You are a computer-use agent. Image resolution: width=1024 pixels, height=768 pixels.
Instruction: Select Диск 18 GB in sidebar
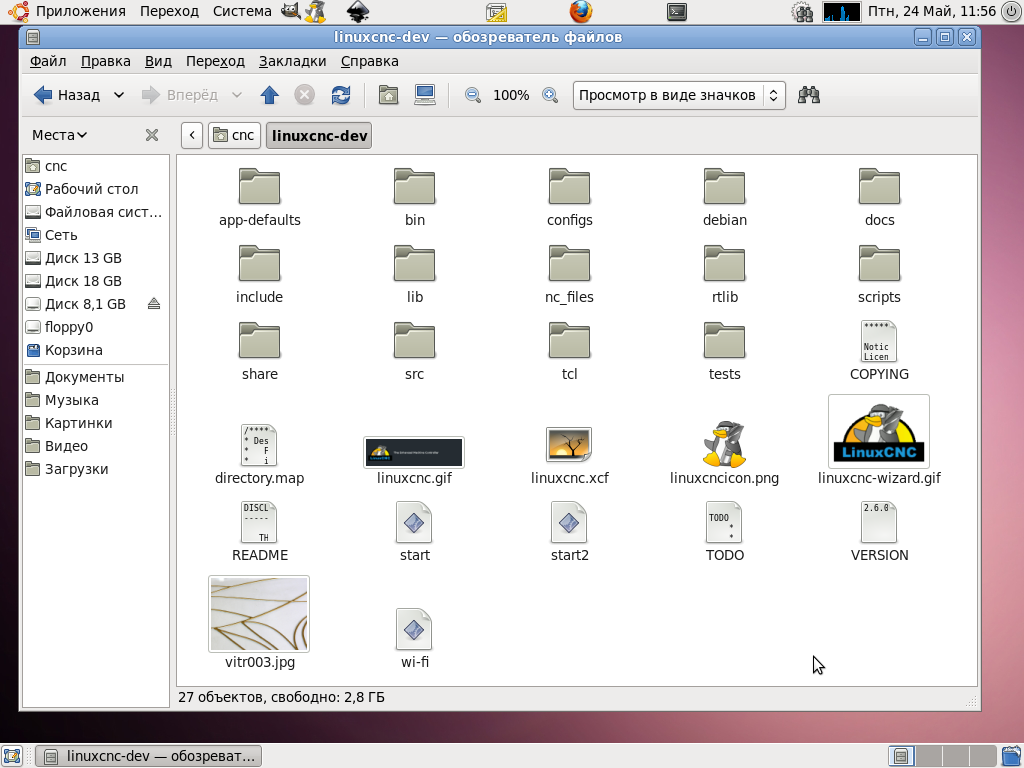pos(96,281)
